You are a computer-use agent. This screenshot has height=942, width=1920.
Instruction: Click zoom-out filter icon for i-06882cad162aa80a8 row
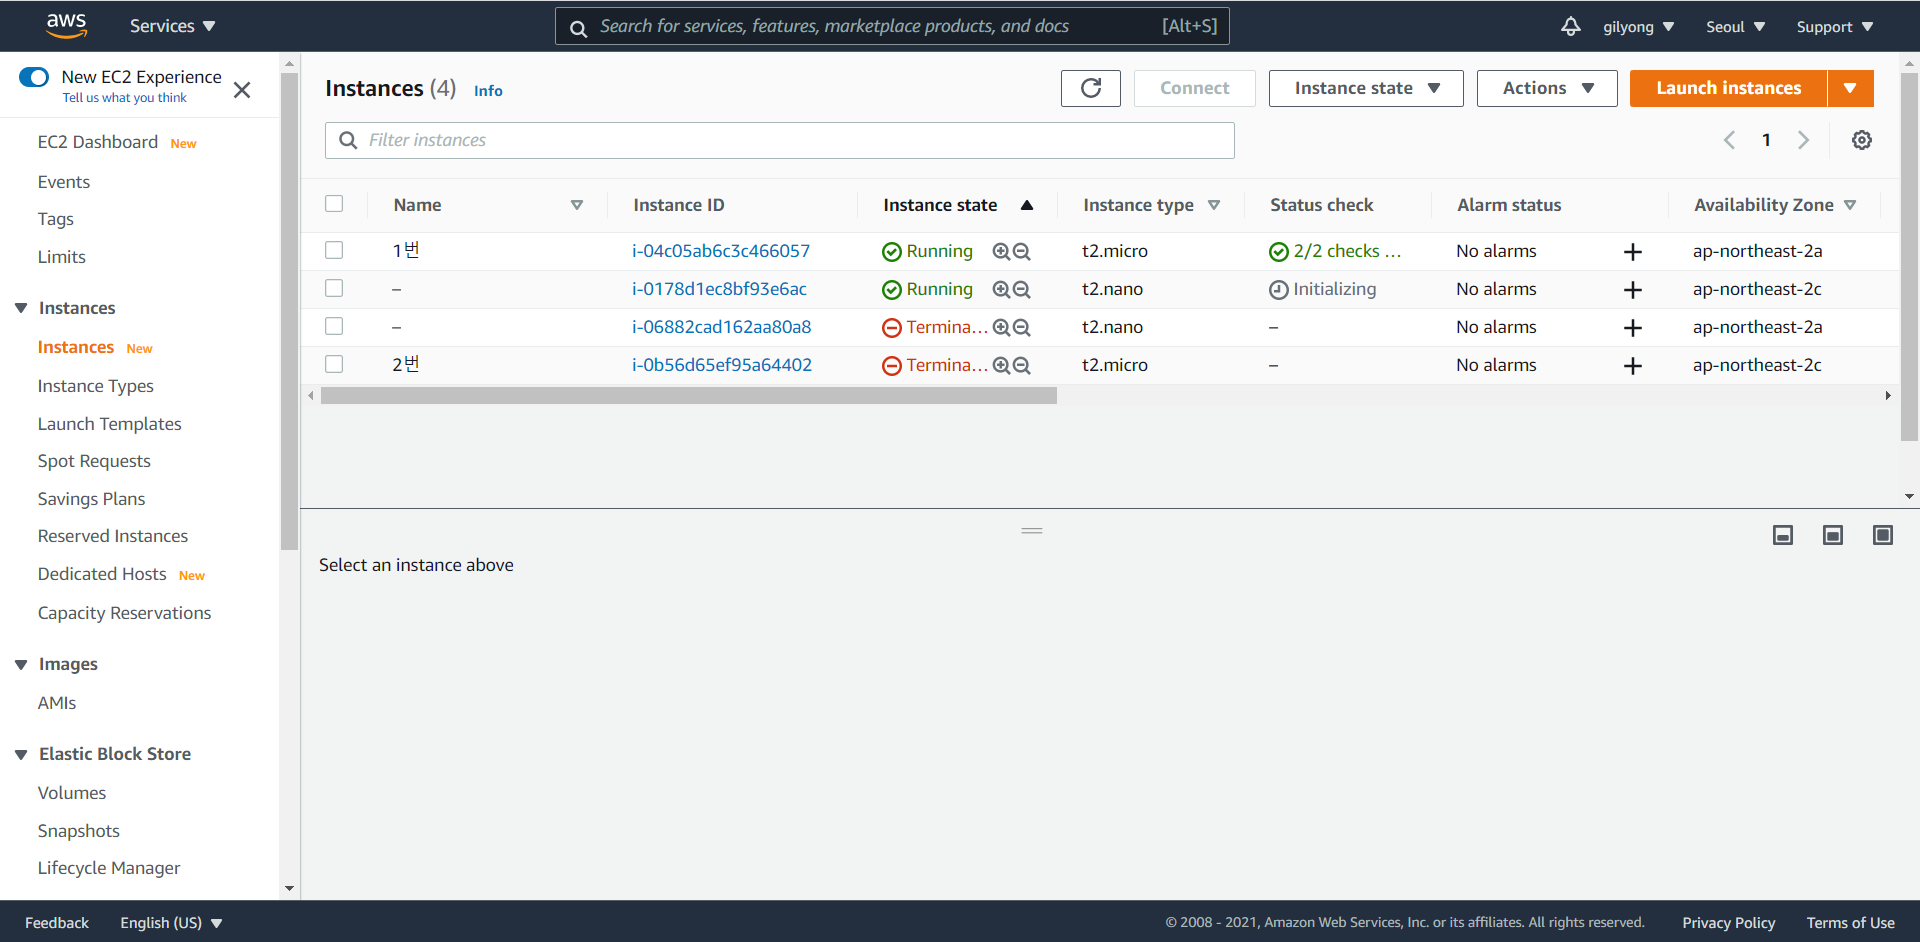coord(1021,327)
